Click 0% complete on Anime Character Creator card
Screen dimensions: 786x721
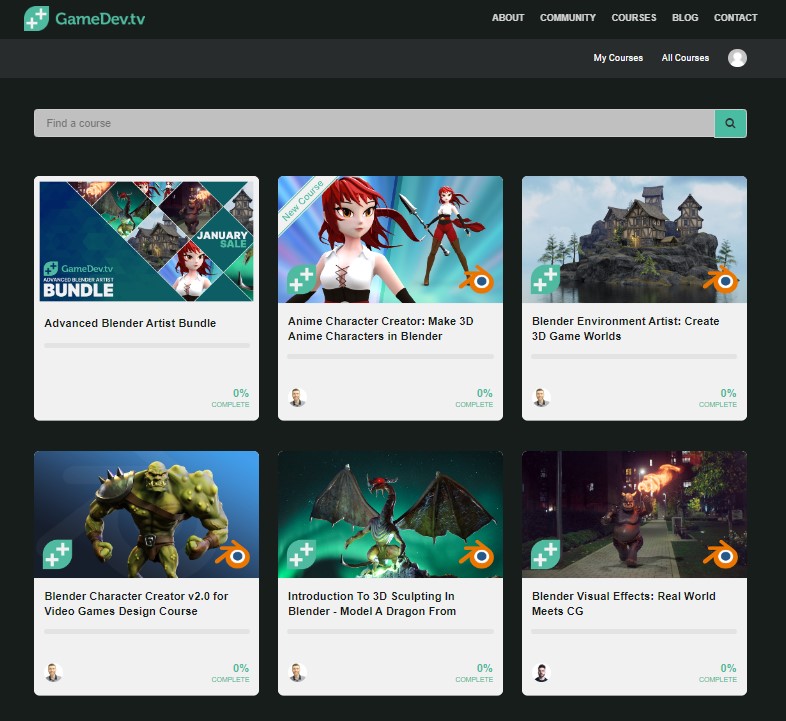474,398
